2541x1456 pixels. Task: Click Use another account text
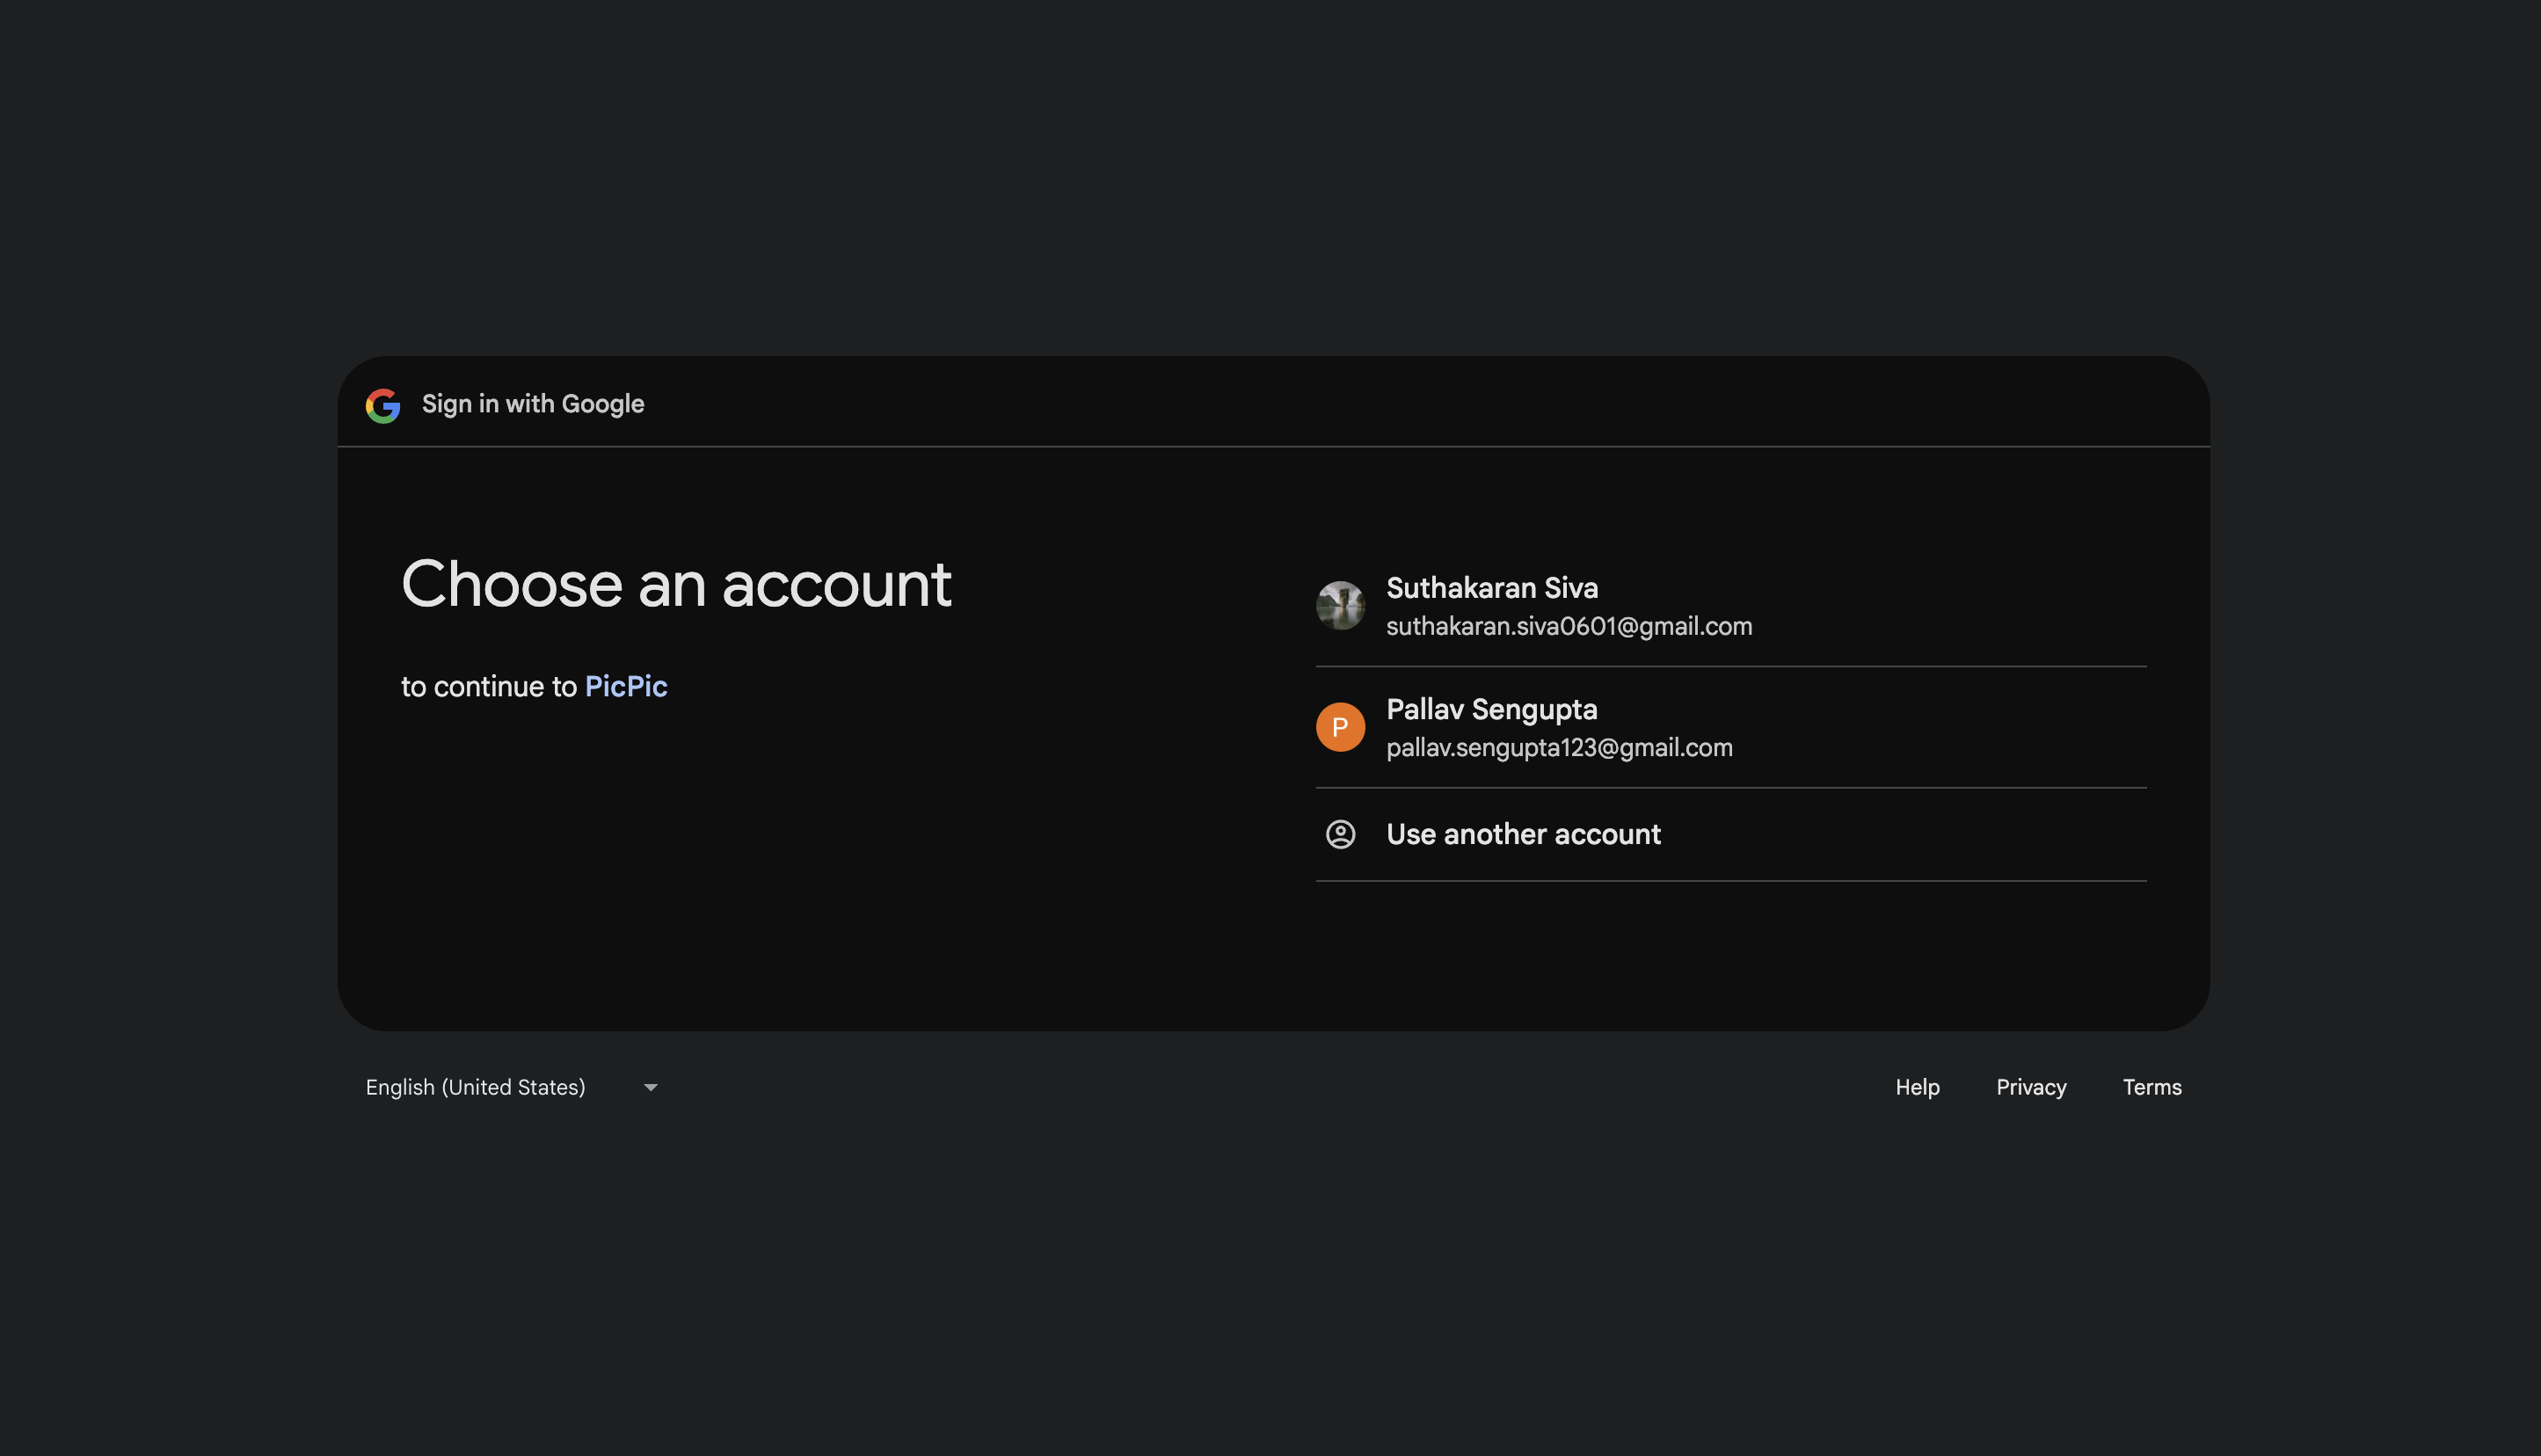point(1522,834)
